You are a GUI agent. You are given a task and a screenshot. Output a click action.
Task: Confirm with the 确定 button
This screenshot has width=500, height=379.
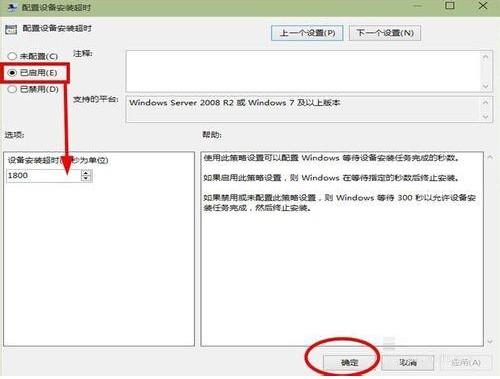click(349, 362)
